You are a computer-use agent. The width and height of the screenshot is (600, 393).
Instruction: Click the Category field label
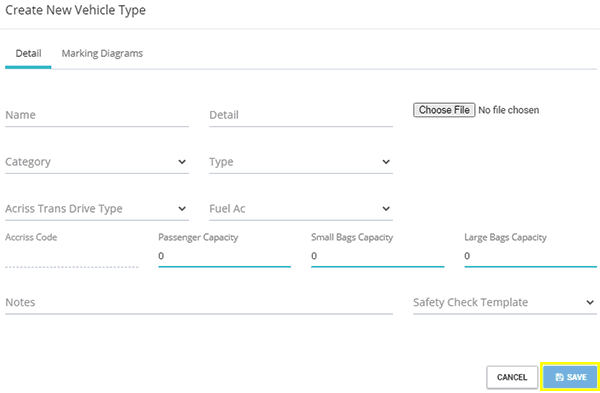pos(28,162)
